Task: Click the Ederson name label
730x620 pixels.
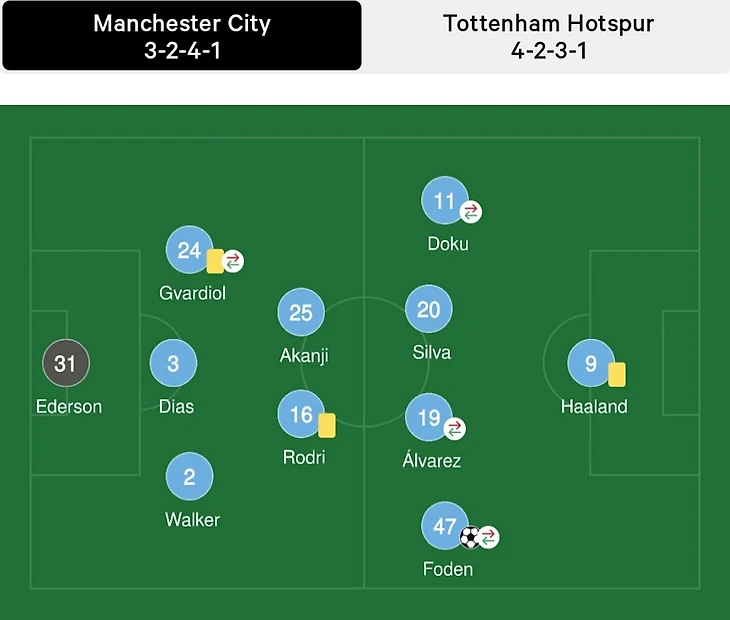Action: (69, 407)
